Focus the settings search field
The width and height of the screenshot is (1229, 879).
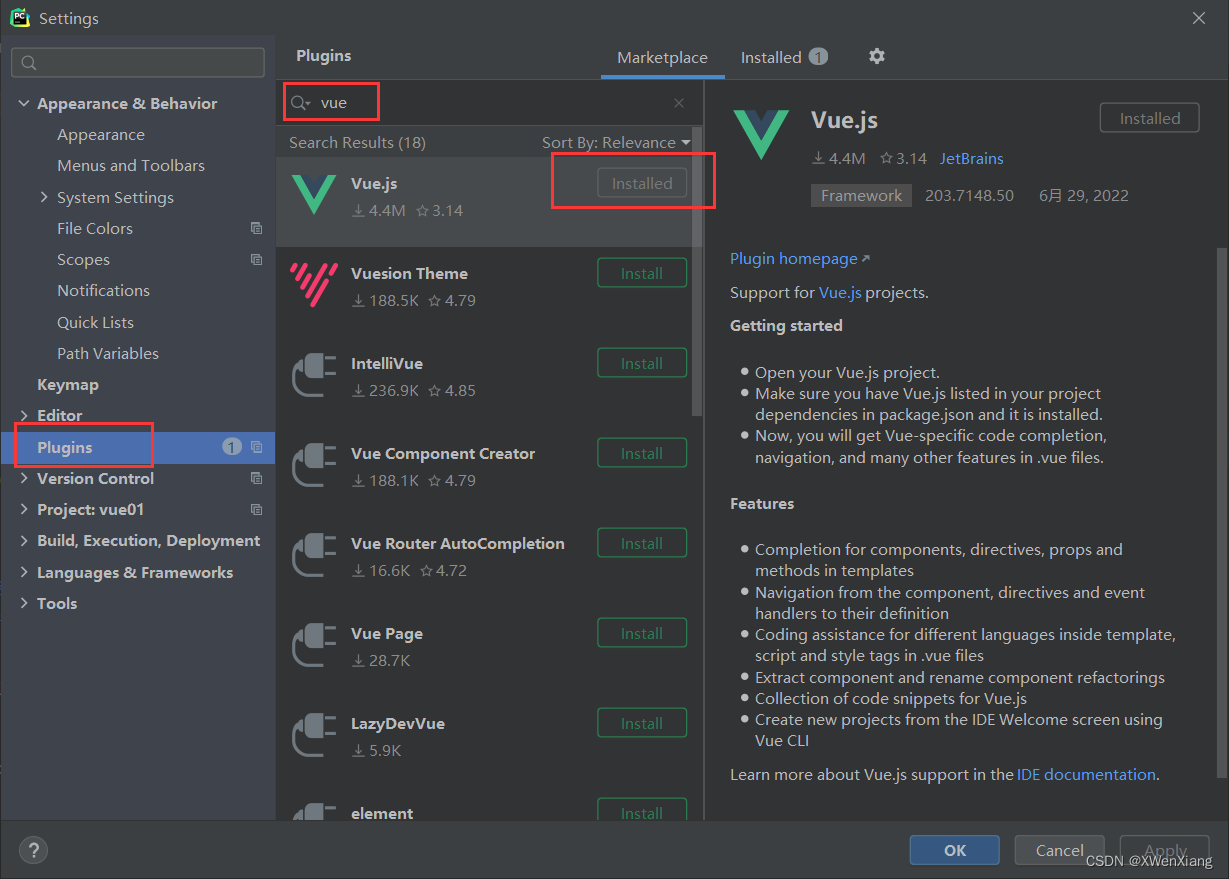(x=138, y=63)
